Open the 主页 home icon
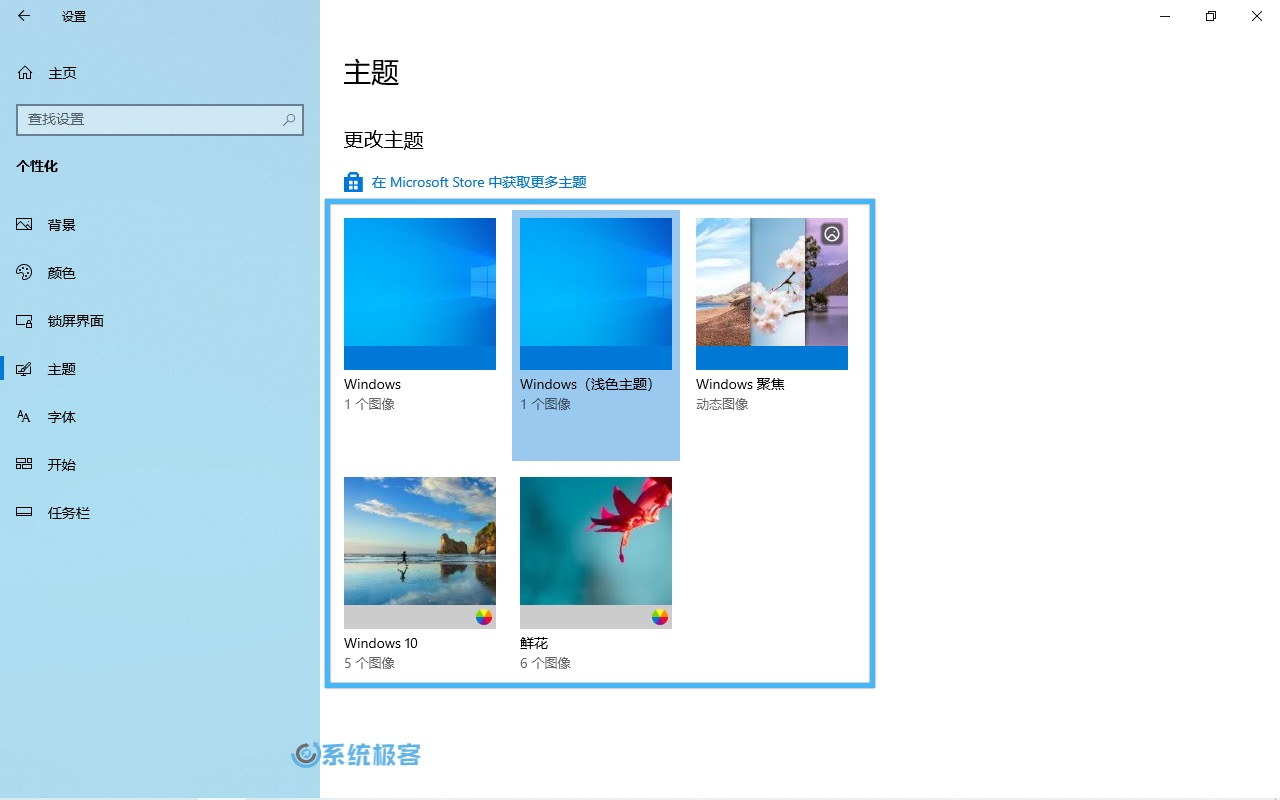The height and width of the screenshot is (800, 1280). tap(25, 73)
